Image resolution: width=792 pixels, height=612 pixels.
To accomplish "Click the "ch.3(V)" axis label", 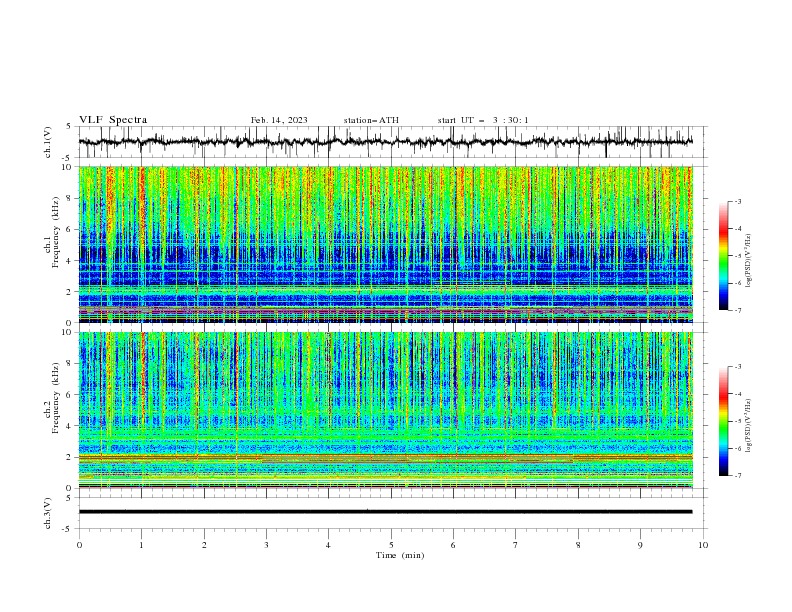I will (48, 513).
